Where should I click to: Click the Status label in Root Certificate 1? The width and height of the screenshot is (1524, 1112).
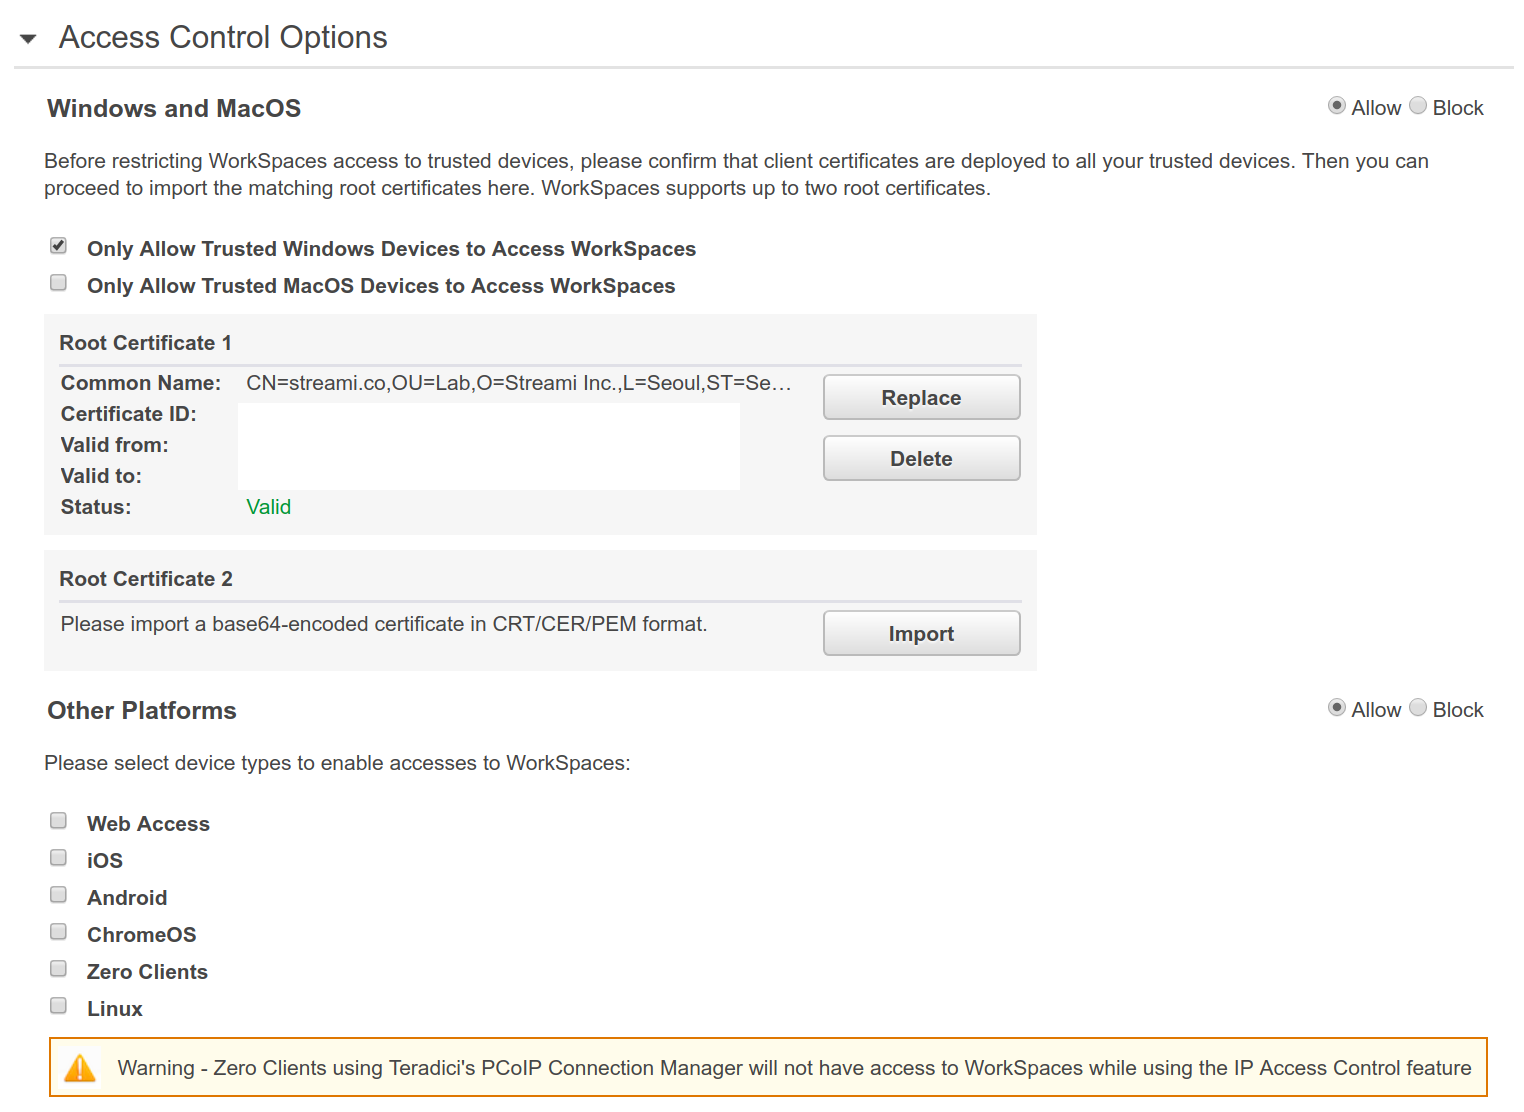pos(96,507)
